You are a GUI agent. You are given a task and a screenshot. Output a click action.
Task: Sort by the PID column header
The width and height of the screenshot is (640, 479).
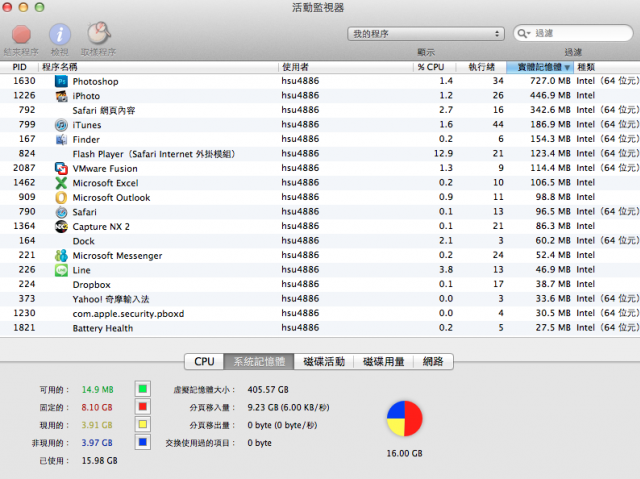pyautogui.click(x=19, y=67)
